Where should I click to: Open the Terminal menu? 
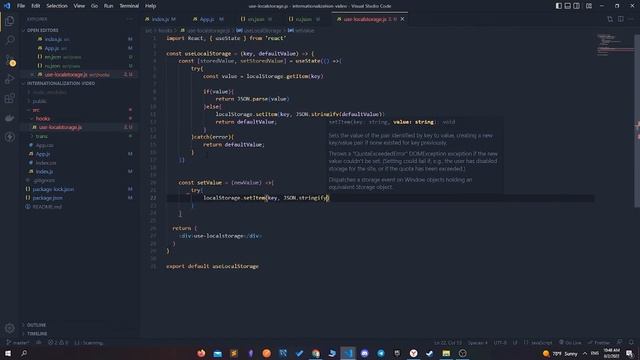pyautogui.click(x=129, y=6)
